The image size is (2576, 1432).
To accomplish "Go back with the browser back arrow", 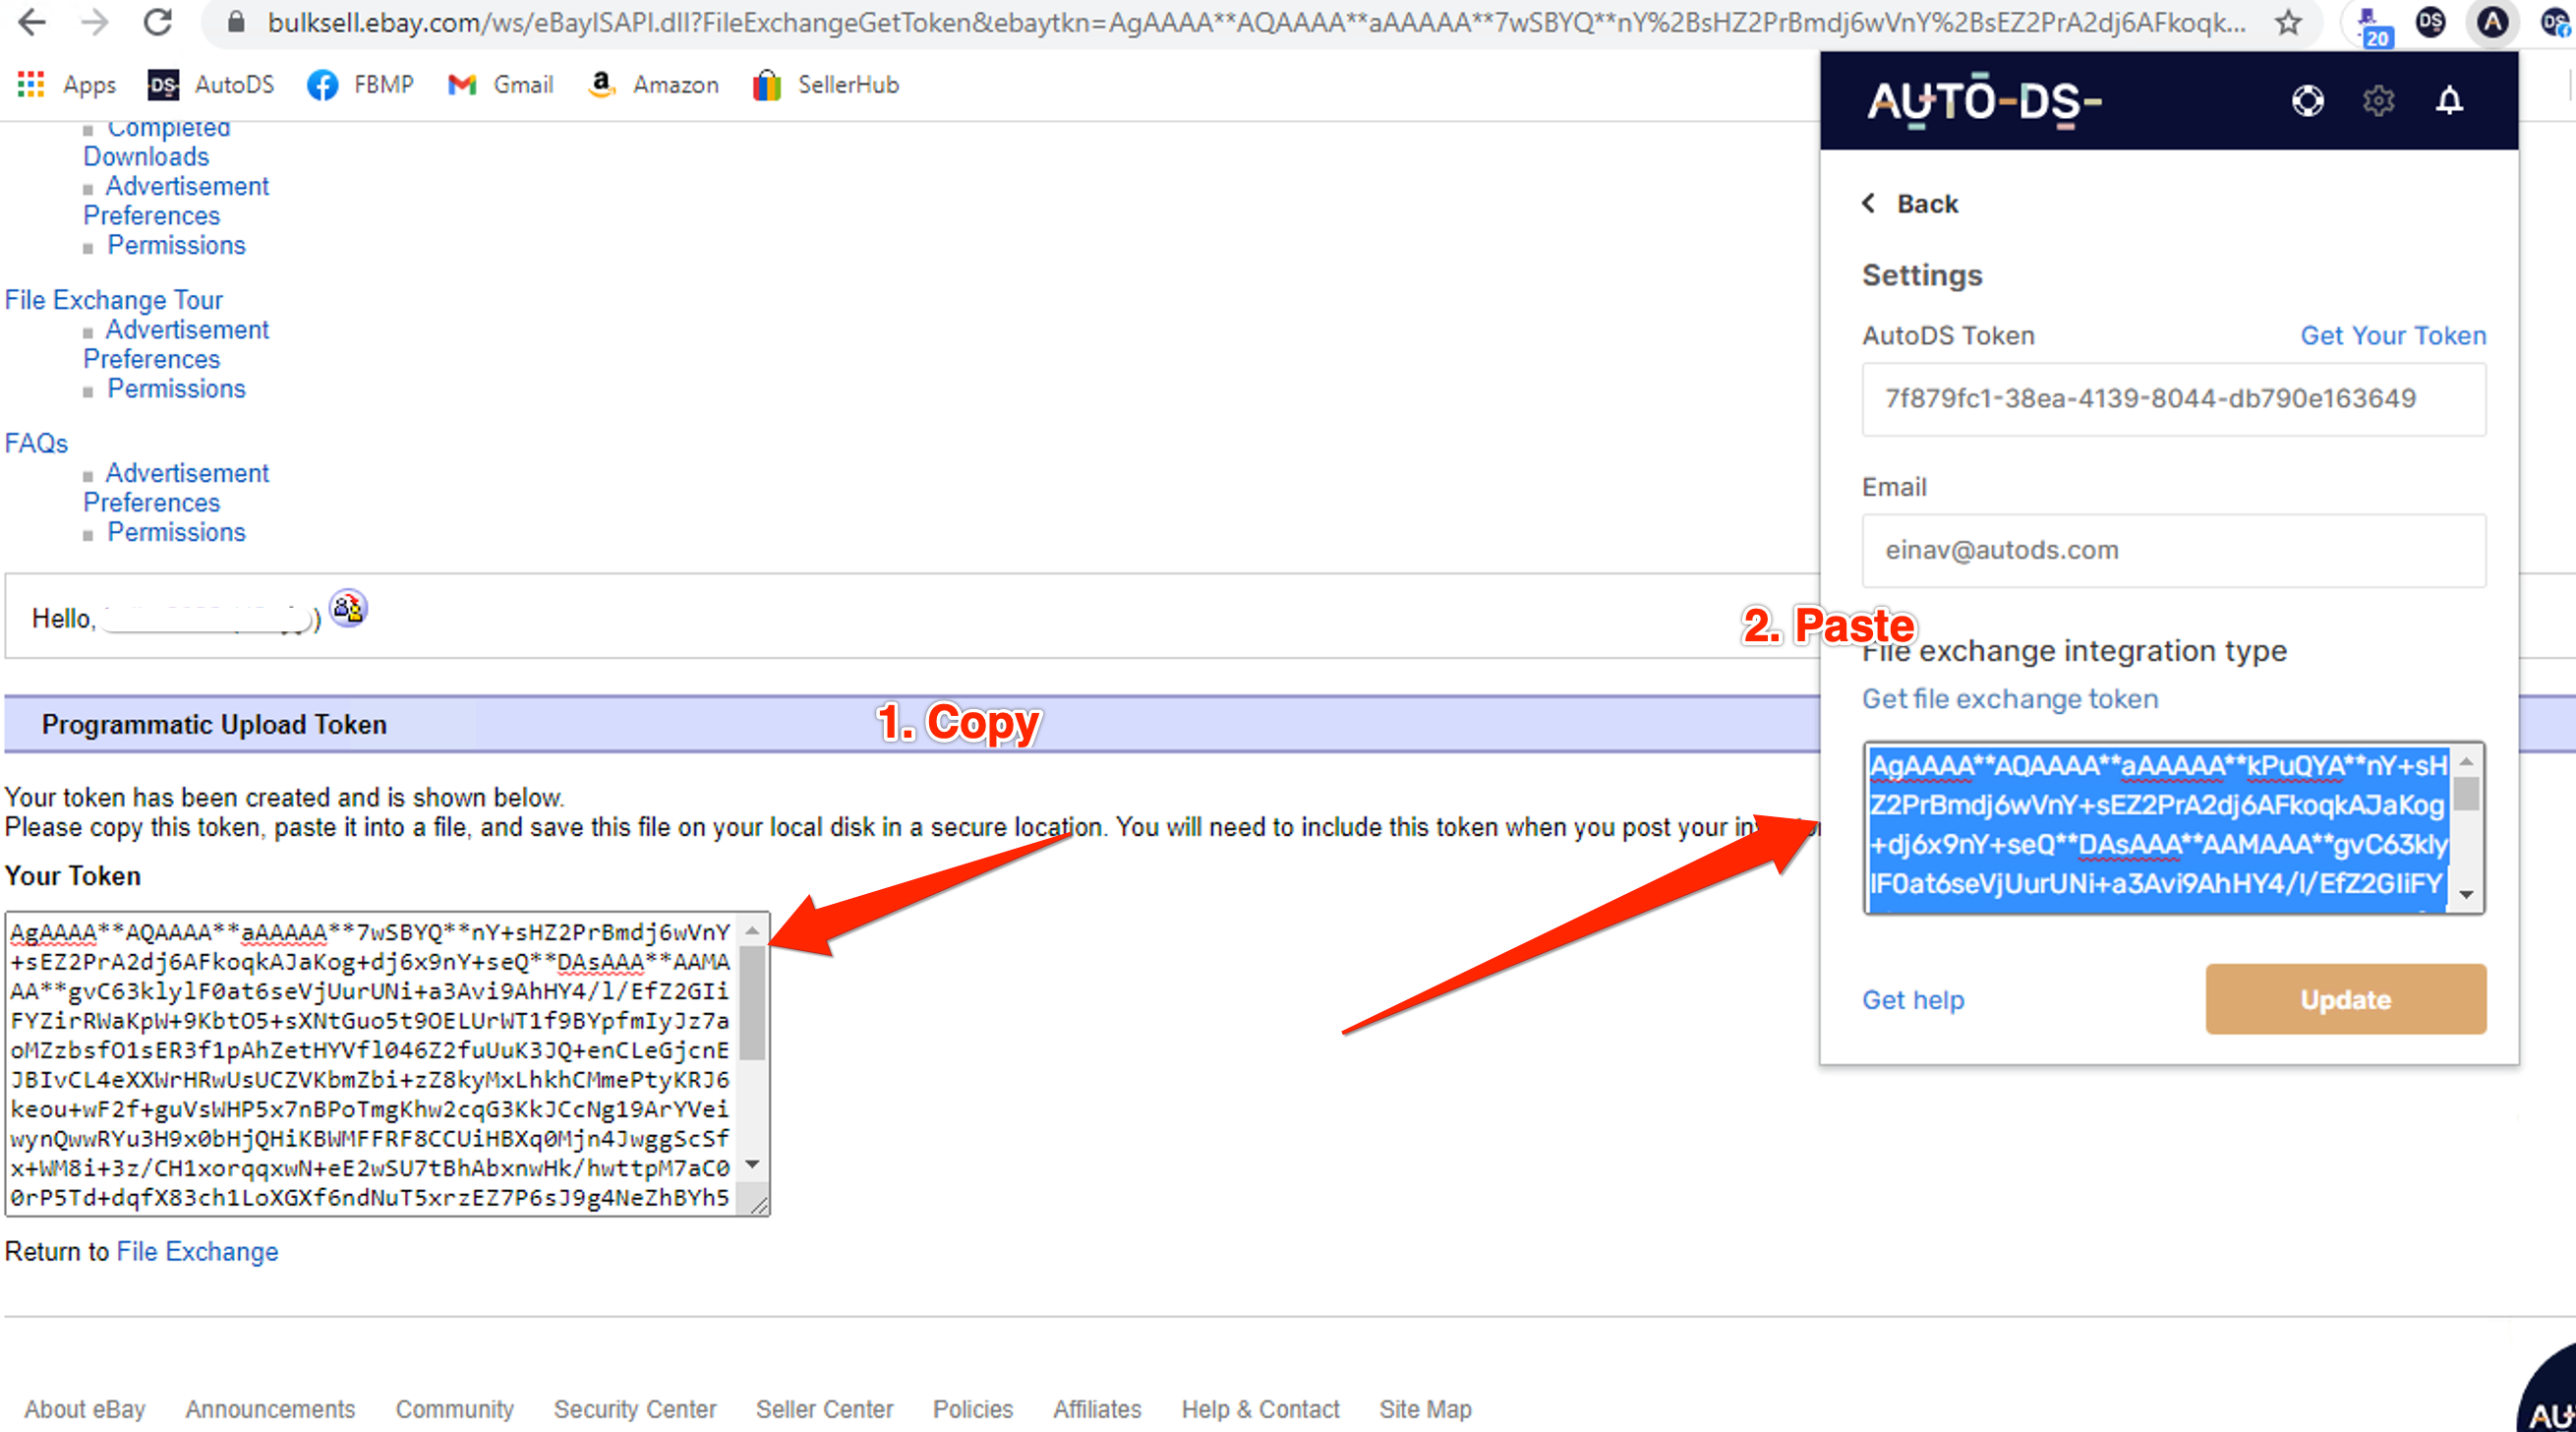I will pyautogui.click(x=32, y=22).
